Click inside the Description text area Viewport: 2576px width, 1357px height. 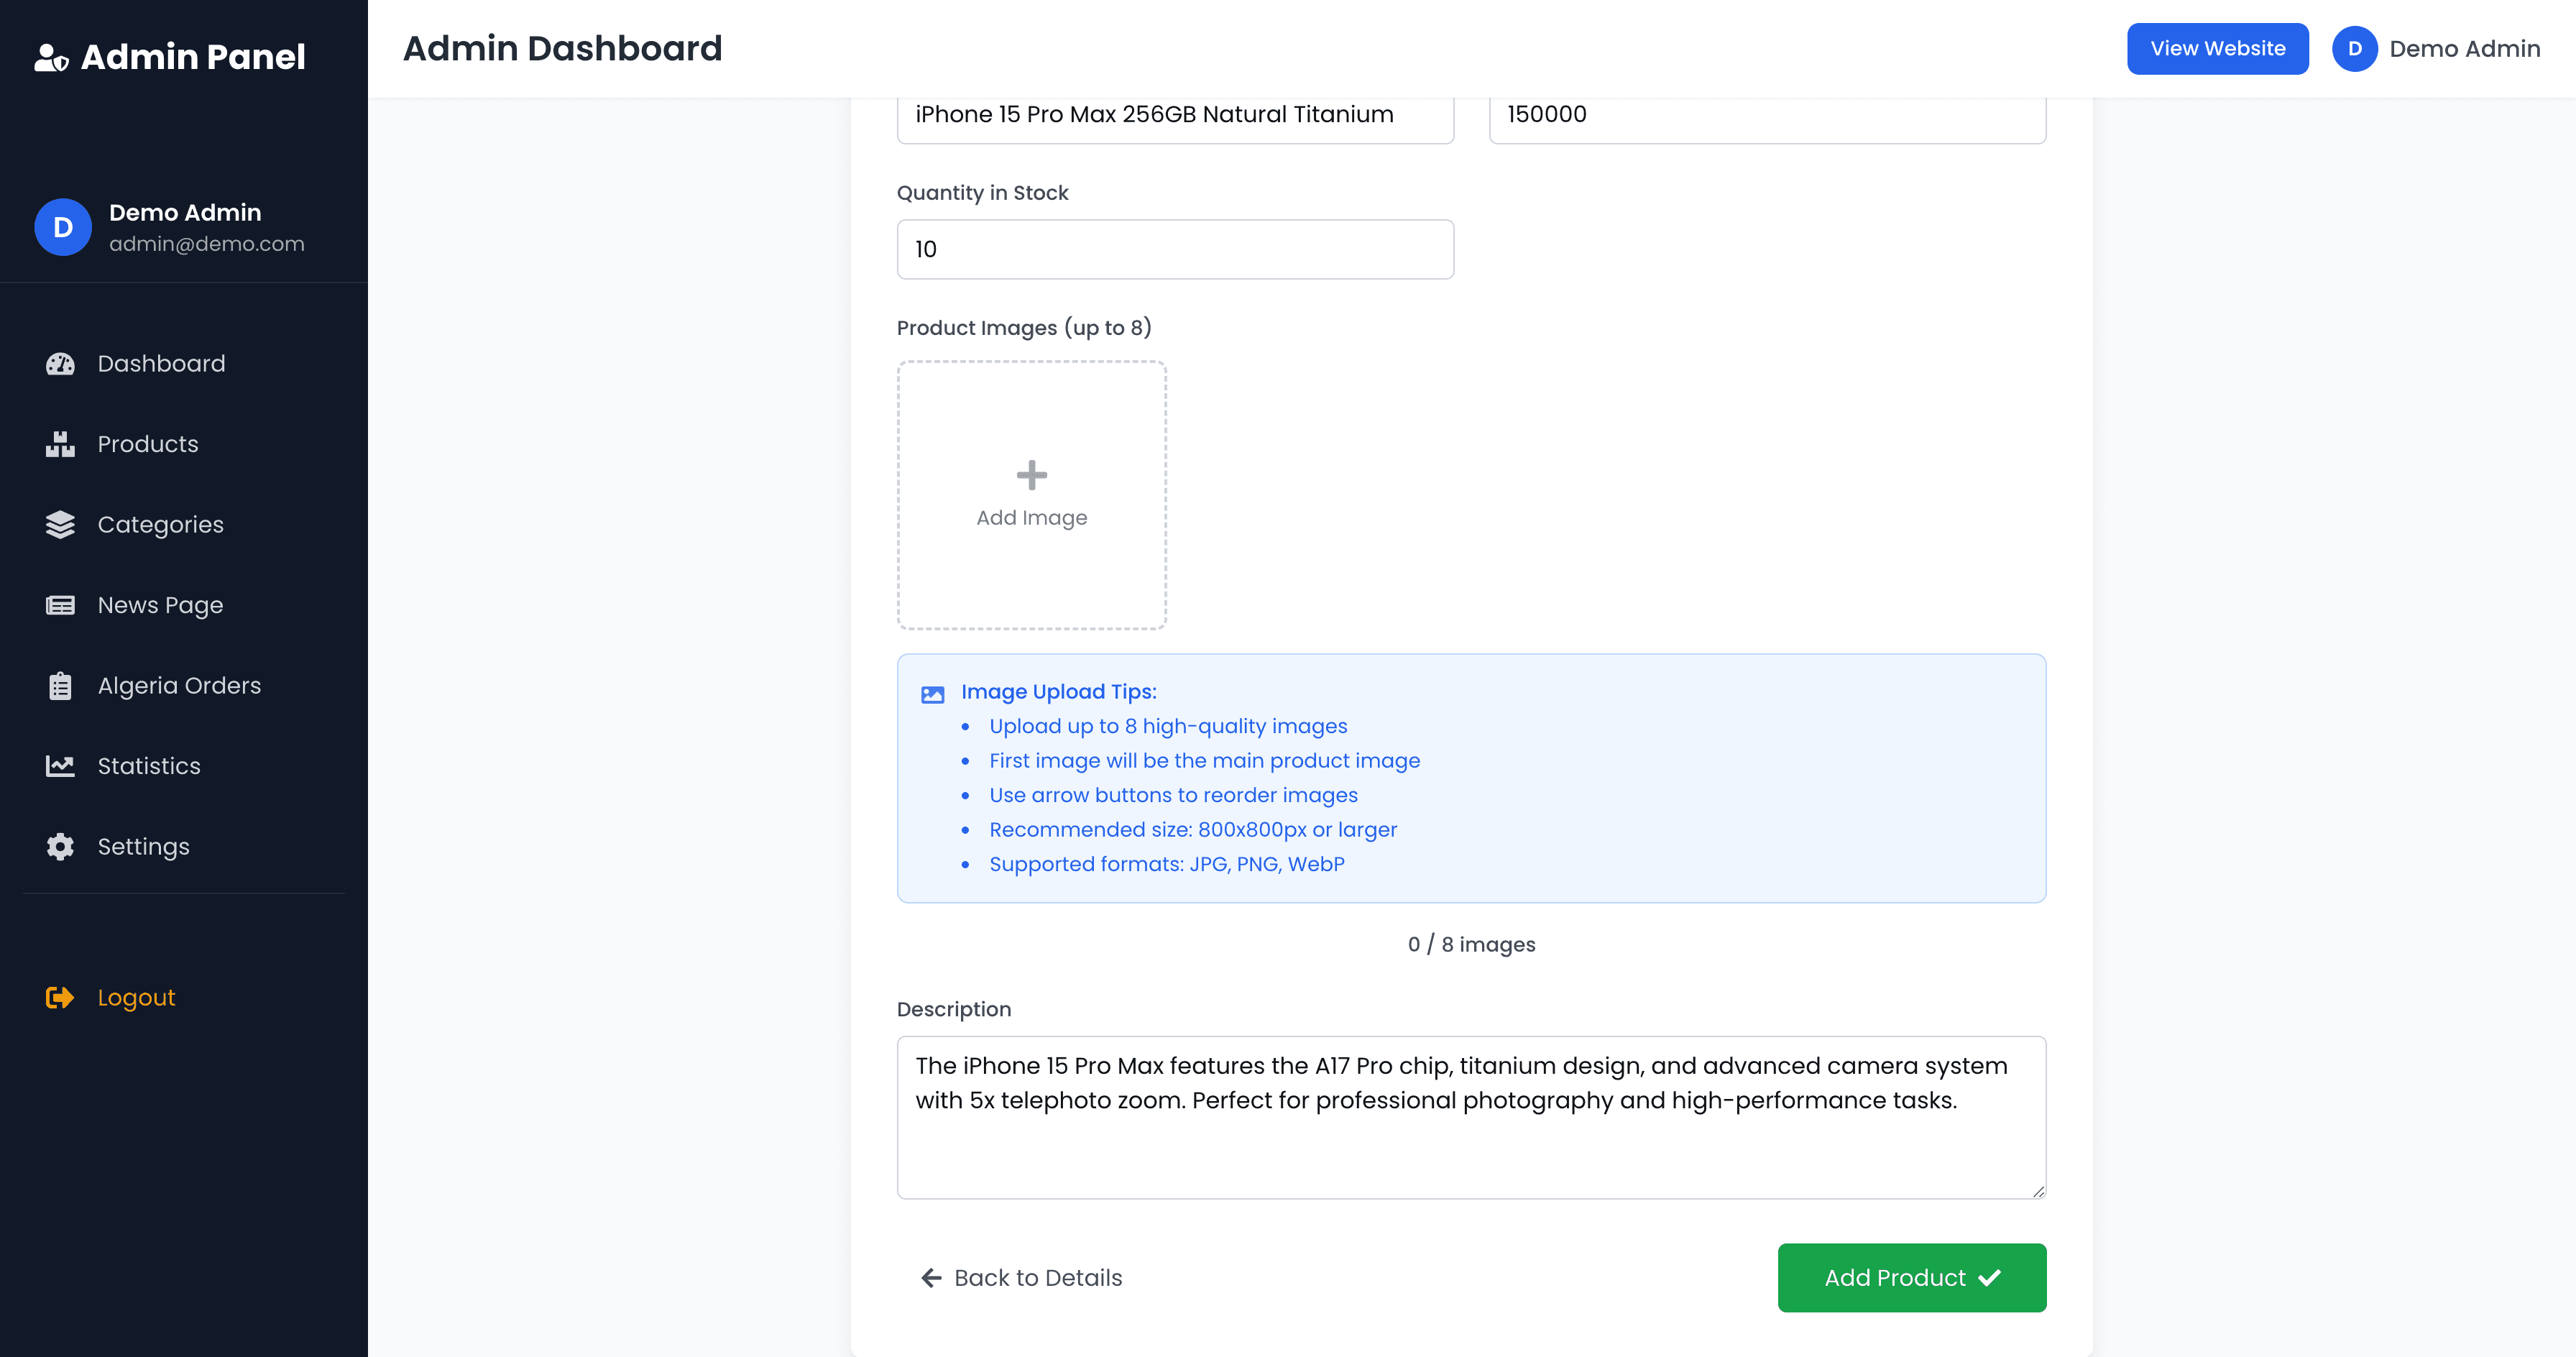(x=1470, y=1118)
